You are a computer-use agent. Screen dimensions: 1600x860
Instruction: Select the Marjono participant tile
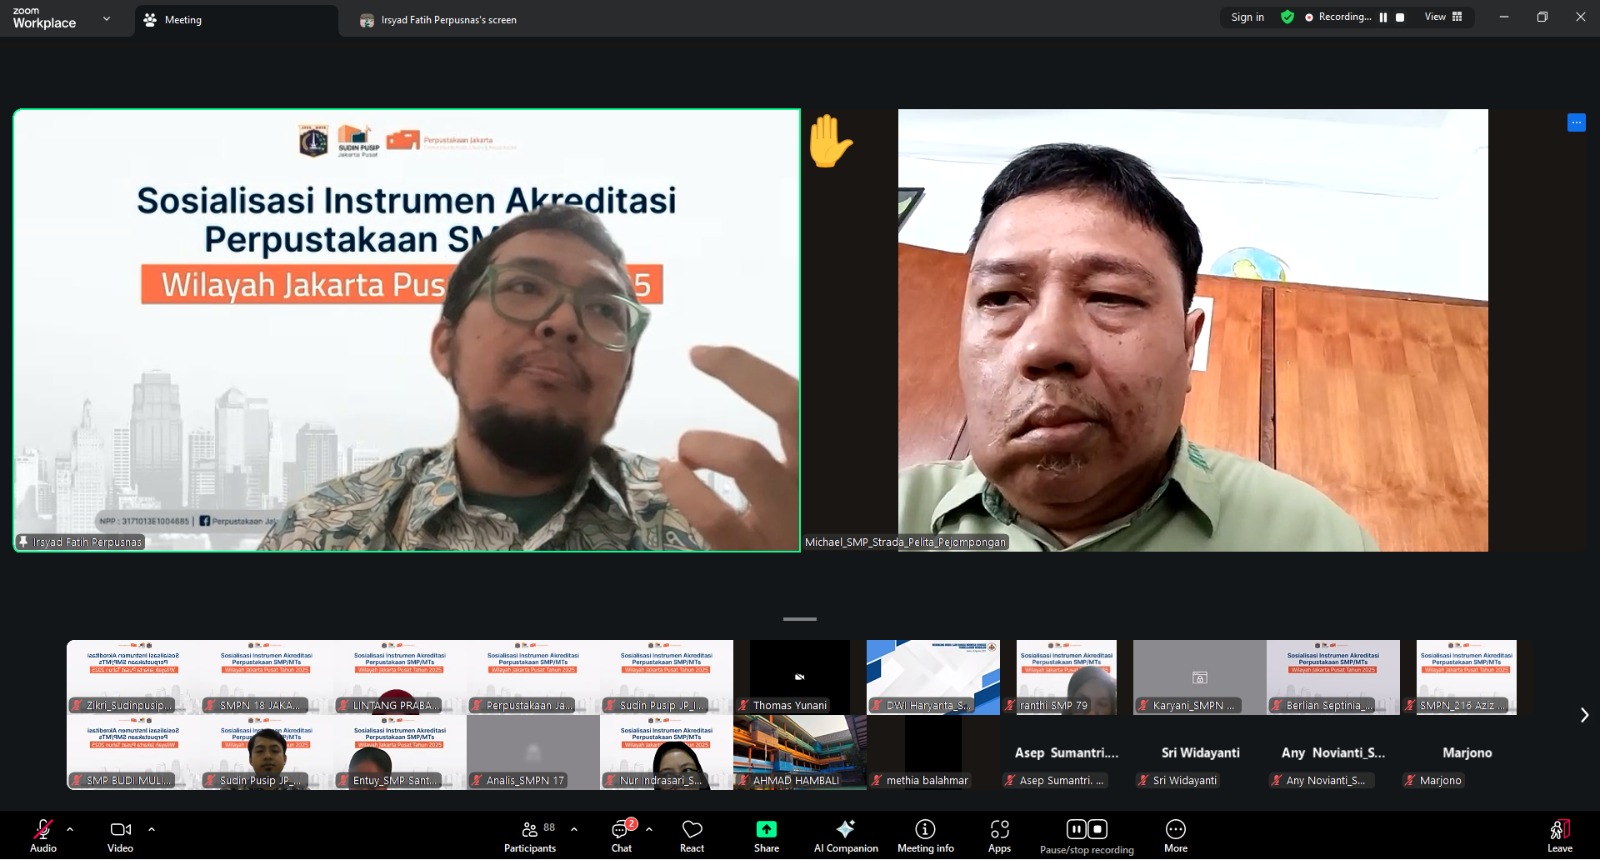pyautogui.click(x=1466, y=752)
